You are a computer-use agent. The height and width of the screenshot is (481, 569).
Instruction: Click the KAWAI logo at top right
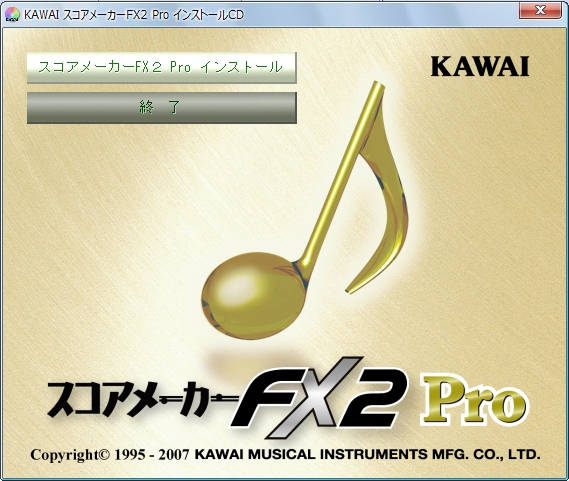(480, 67)
